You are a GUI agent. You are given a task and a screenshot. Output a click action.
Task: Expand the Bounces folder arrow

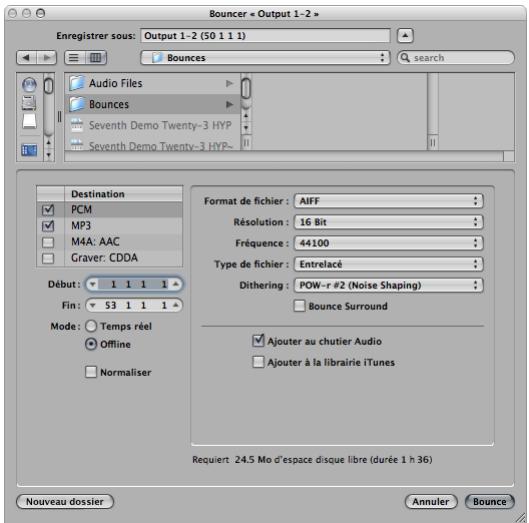229,104
